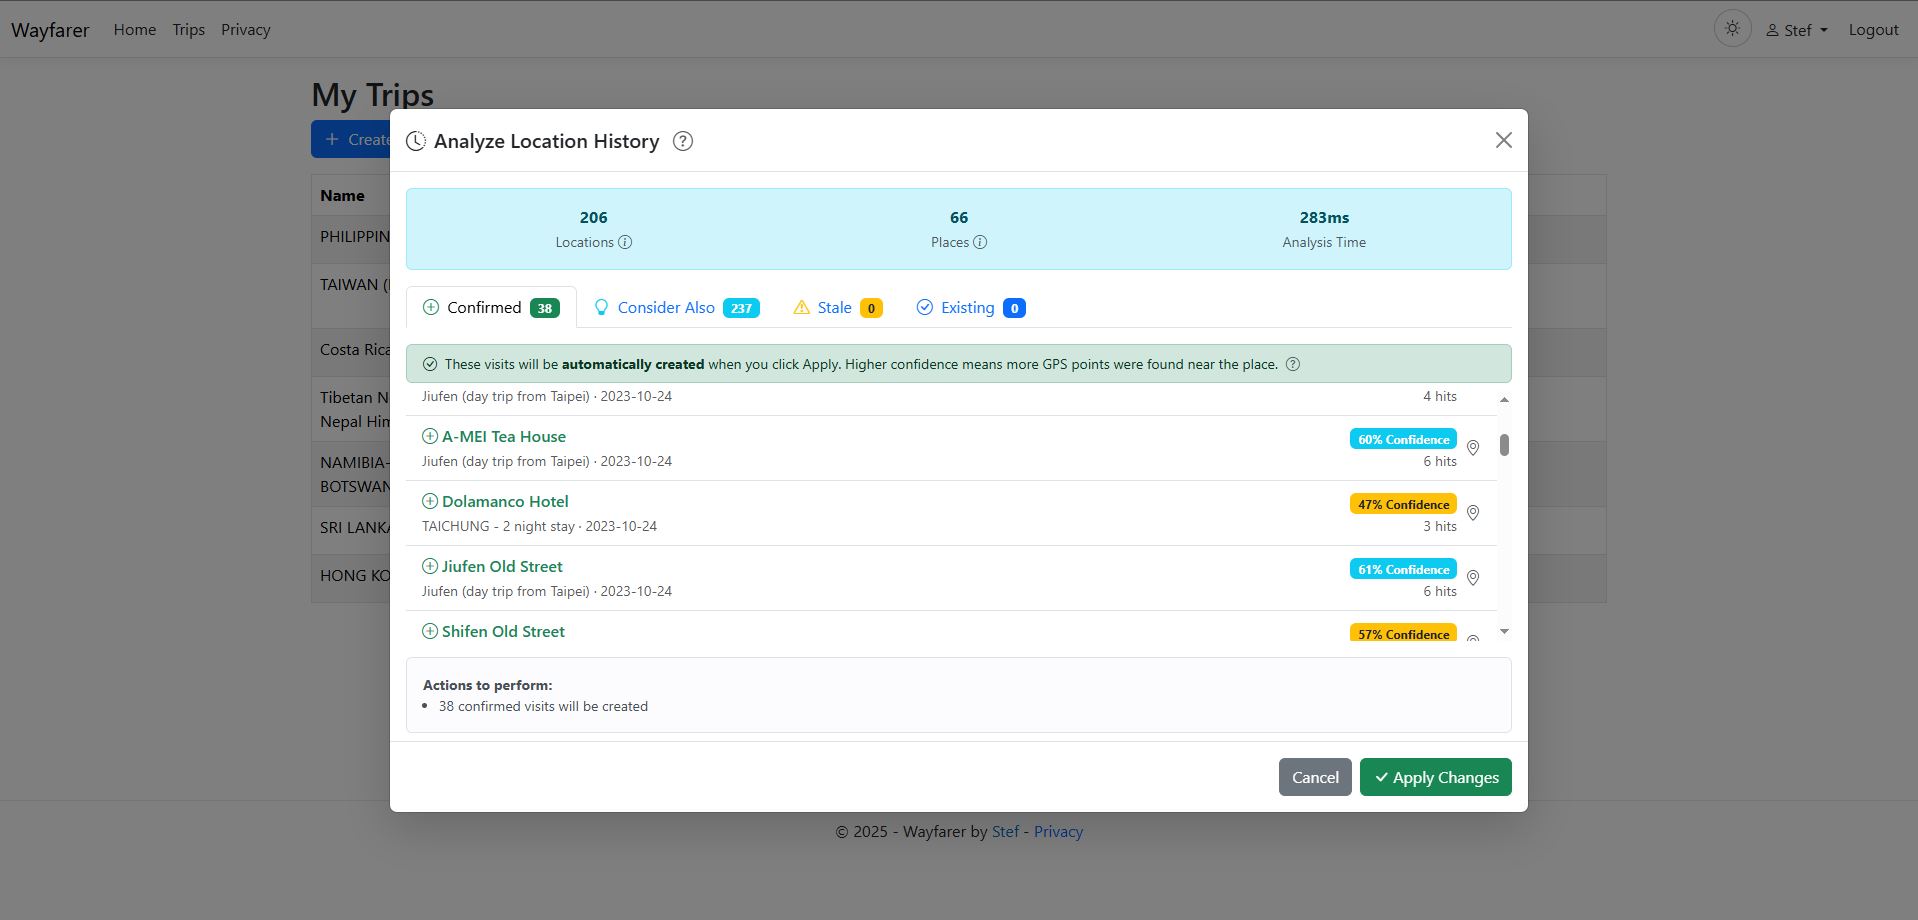Click the Shifen Old Street place name

(x=503, y=631)
